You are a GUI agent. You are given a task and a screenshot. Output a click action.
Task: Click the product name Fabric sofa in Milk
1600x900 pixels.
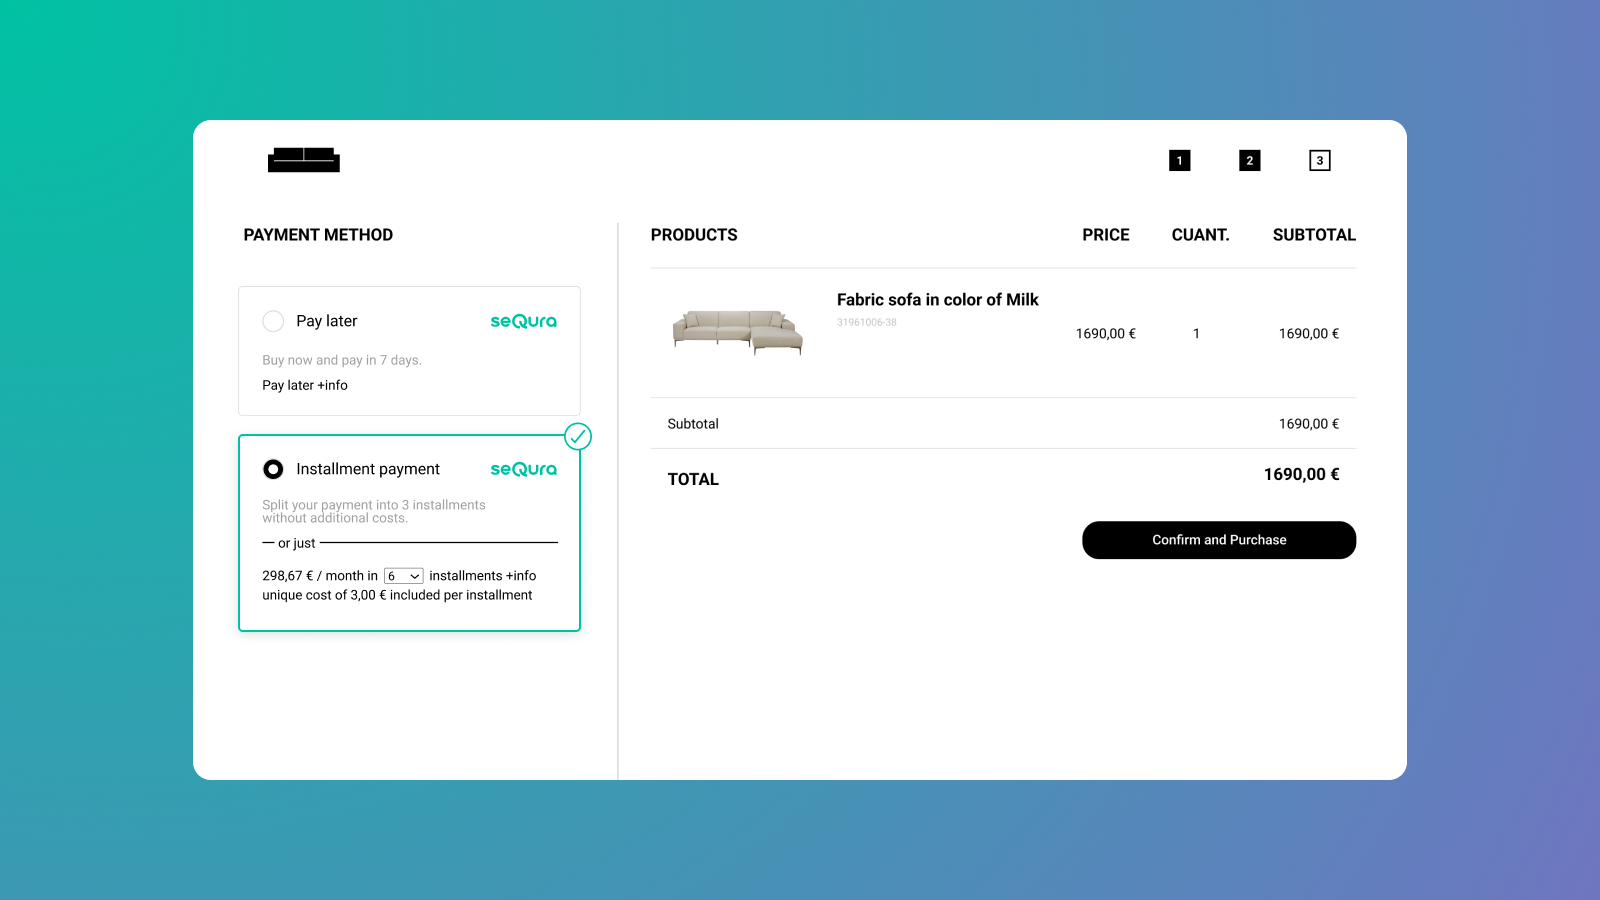pyautogui.click(x=937, y=299)
